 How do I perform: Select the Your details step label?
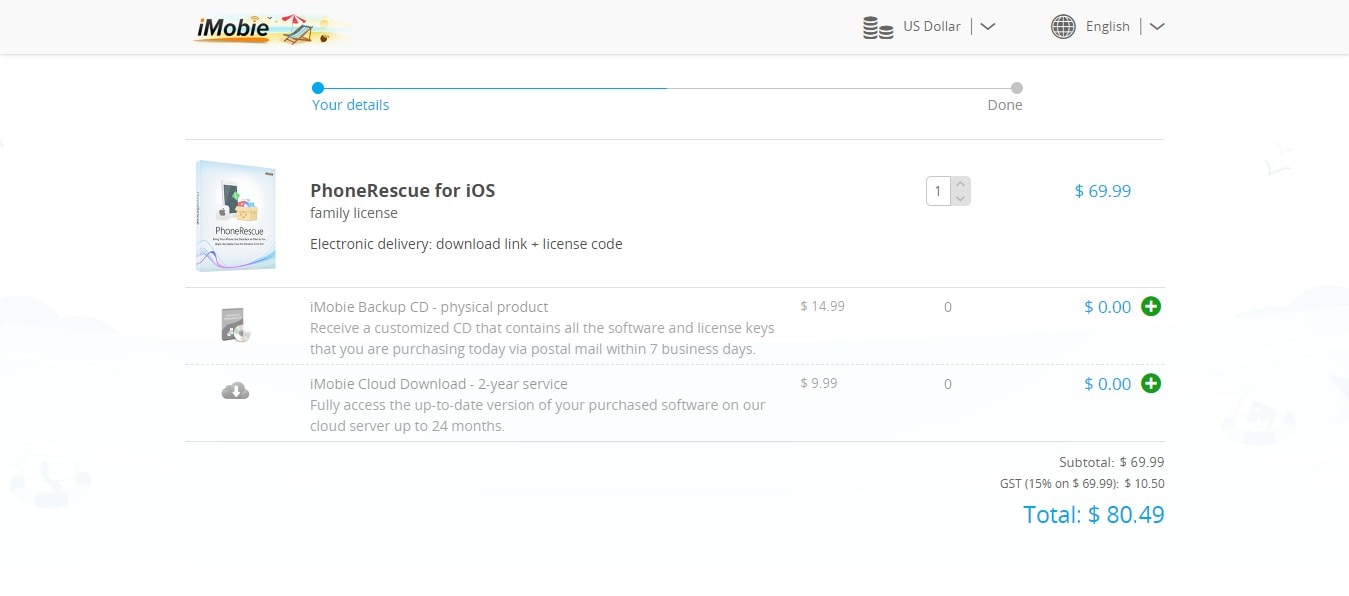(350, 105)
